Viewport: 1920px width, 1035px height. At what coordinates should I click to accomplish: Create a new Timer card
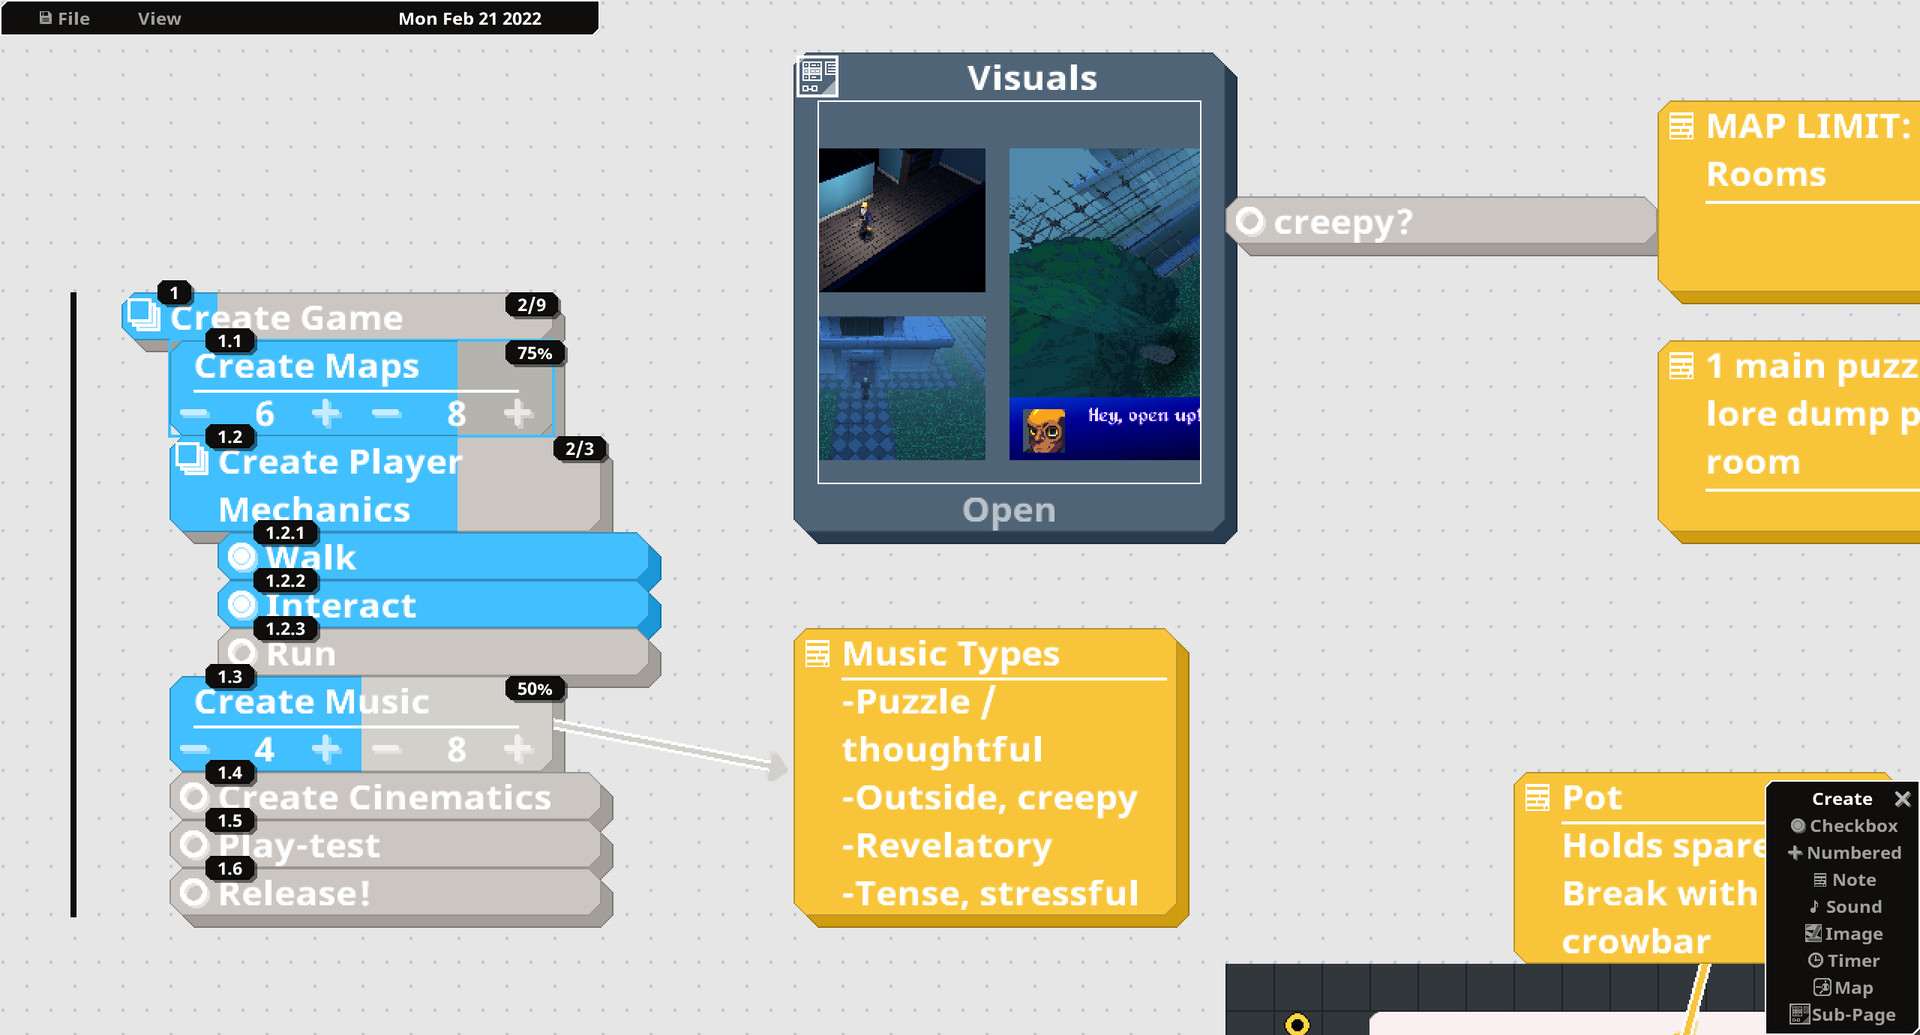click(1843, 961)
